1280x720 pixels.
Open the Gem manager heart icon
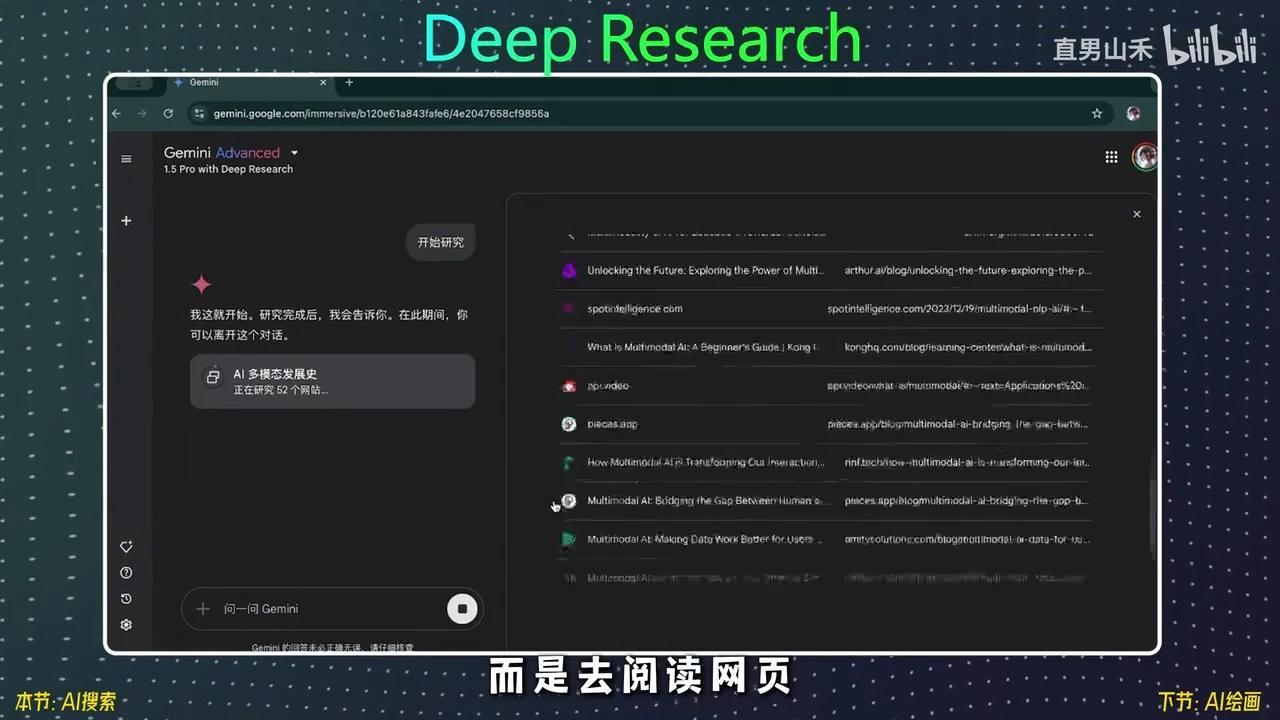click(x=126, y=547)
